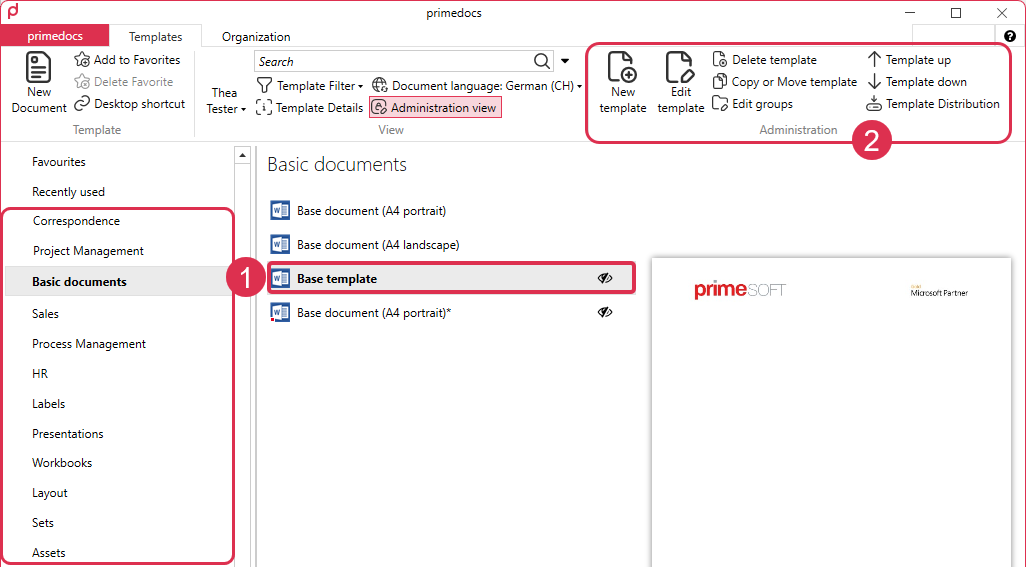
Task: Open the Labels category
Action: click(x=48, y=404)
